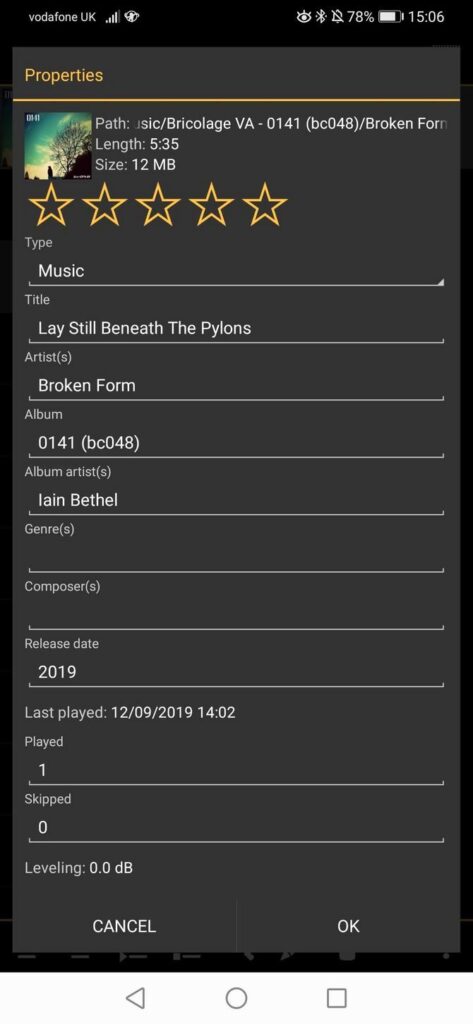
Task: Set rating to two stars
Action: point(105,204)
